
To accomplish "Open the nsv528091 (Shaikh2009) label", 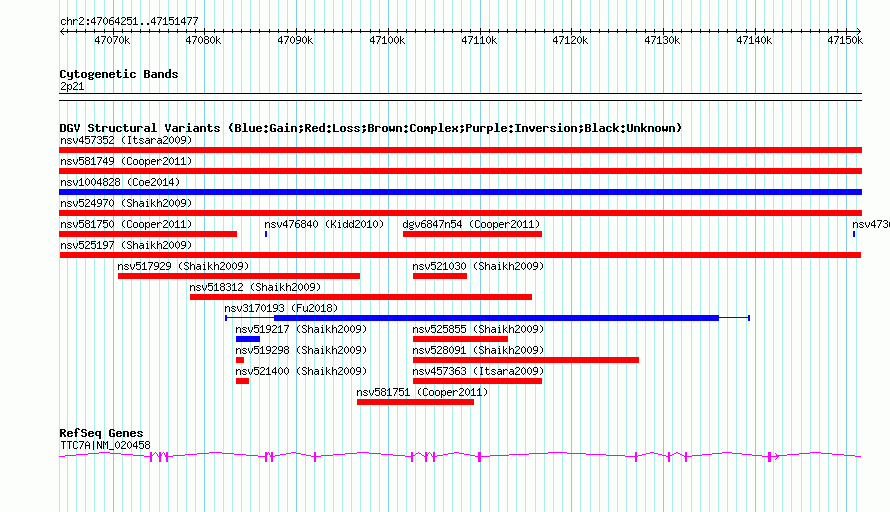I will tap(478, 350).
